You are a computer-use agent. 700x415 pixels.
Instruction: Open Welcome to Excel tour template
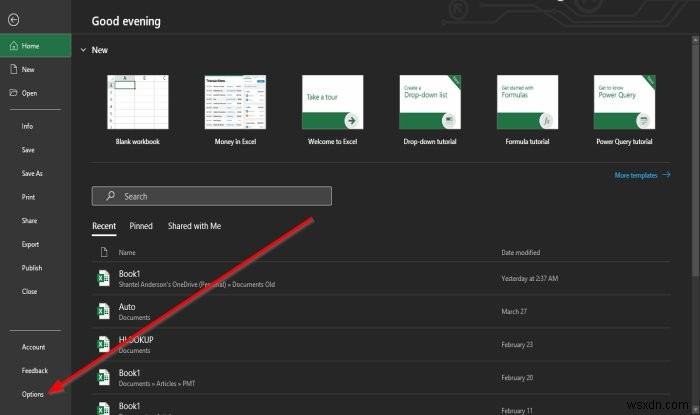point(333,110)
